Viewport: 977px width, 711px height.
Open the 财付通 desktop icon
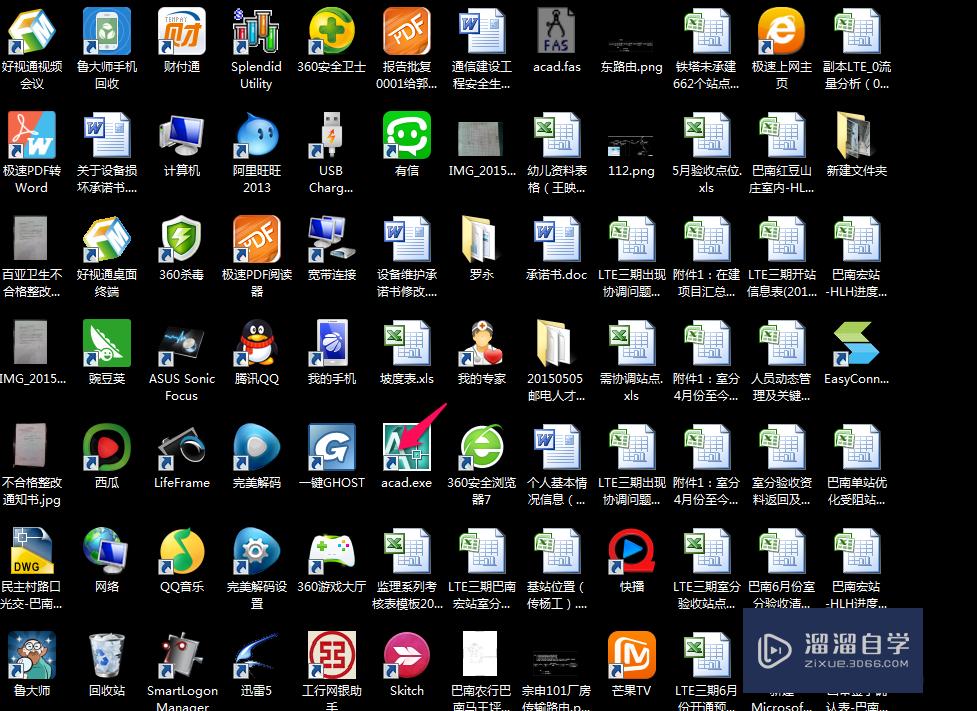tap(181, 31)
